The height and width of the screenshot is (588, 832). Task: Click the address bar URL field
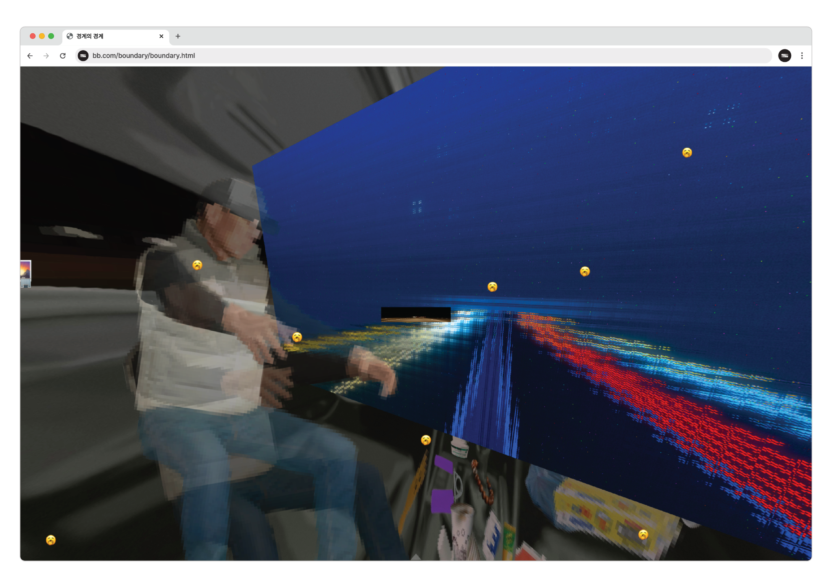click(x=400, y=56)
